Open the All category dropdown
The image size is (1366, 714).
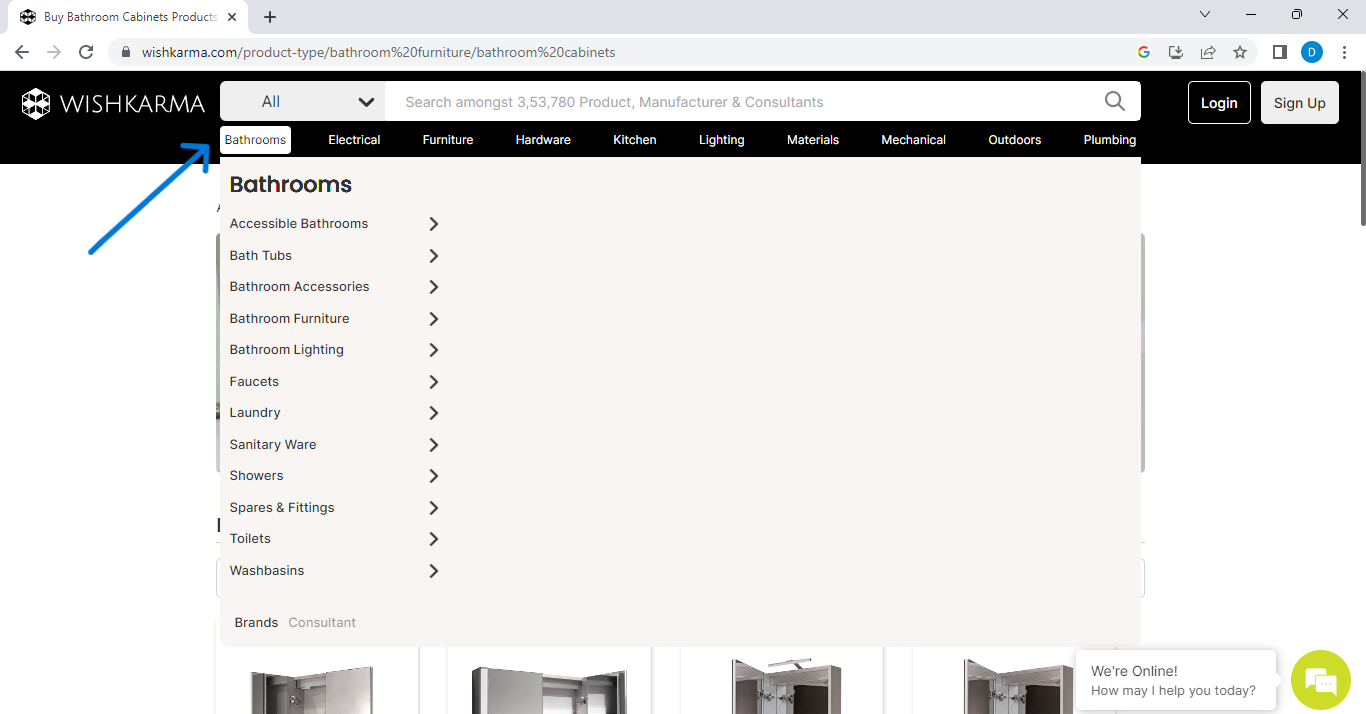(302, 101)
